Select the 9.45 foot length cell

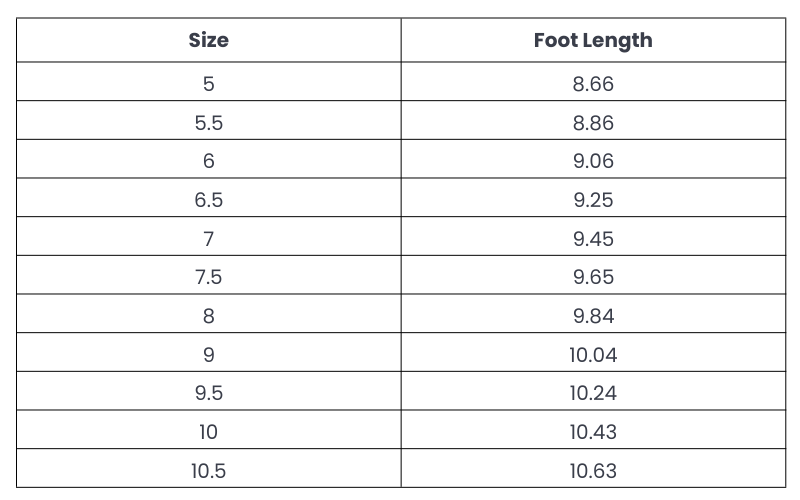(x=593, y=239)
